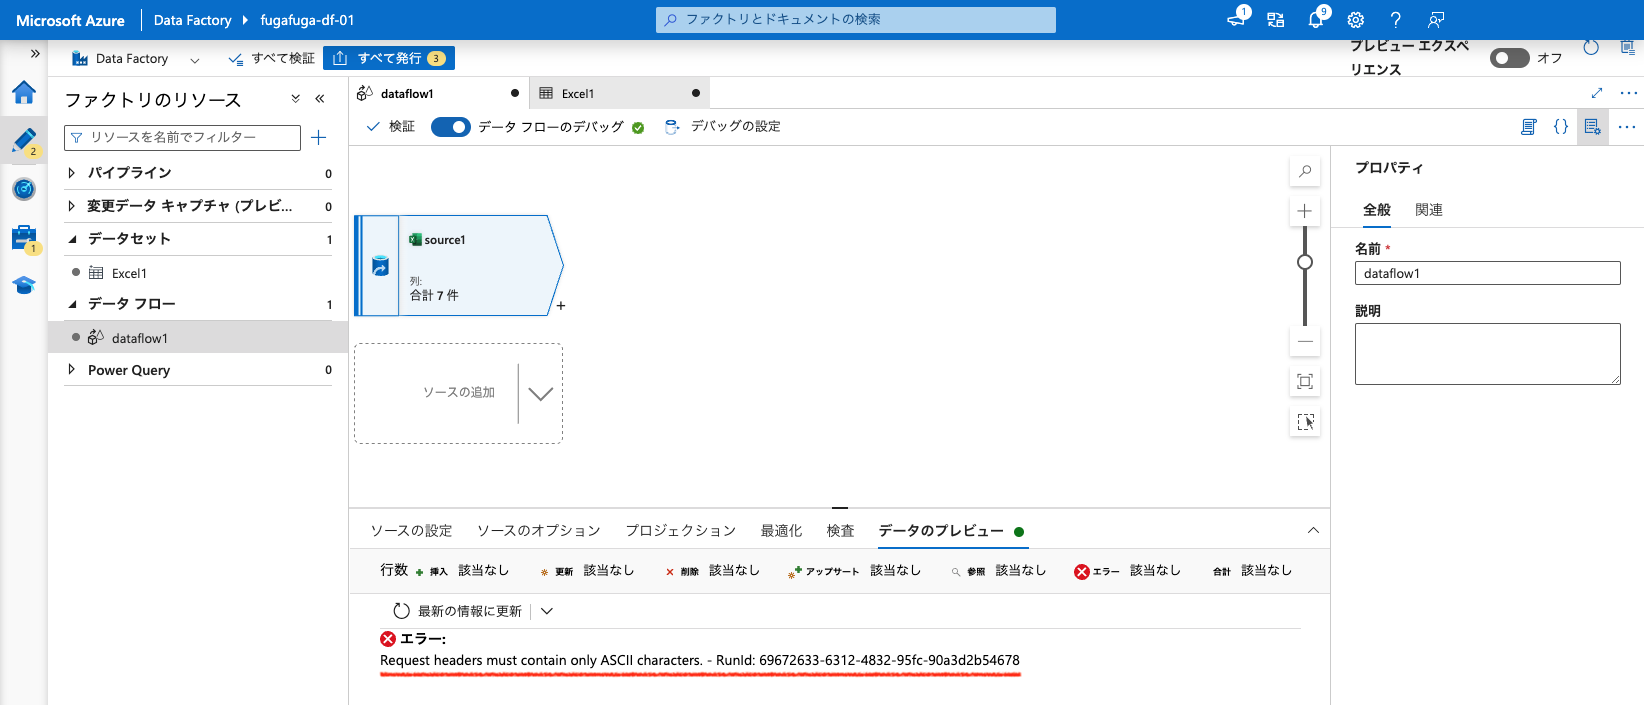1644x705 pixels.
Task: Toggle the data flow debug switch
Action: pos(451,127)
